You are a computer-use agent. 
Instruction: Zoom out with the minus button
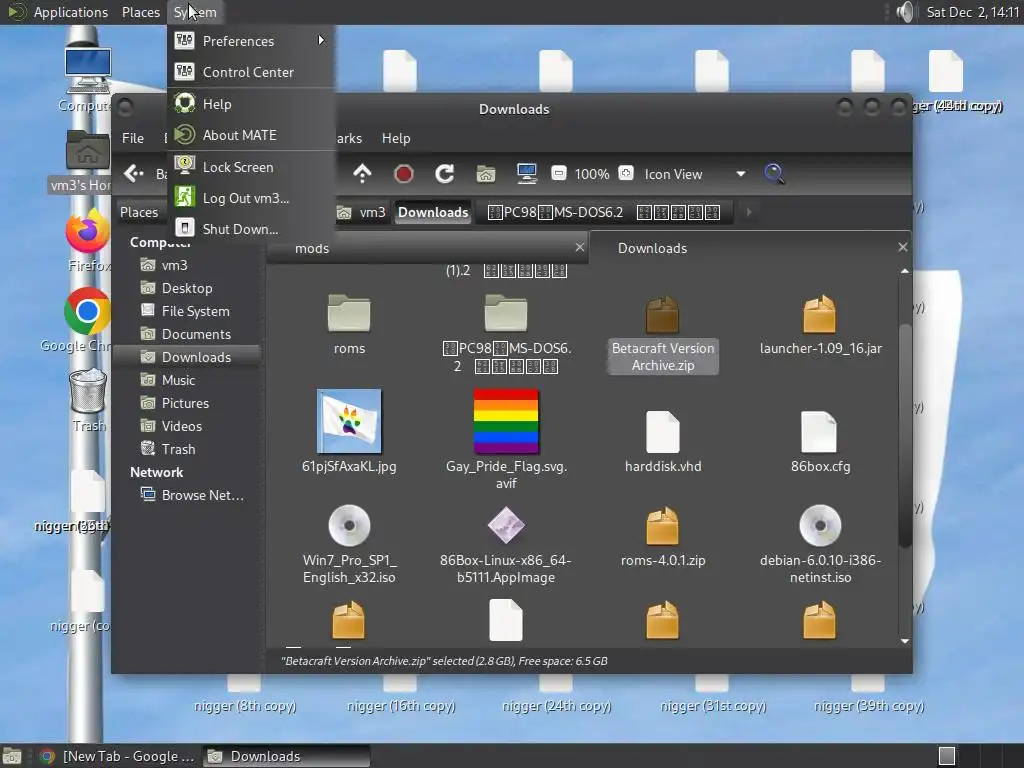558,174
